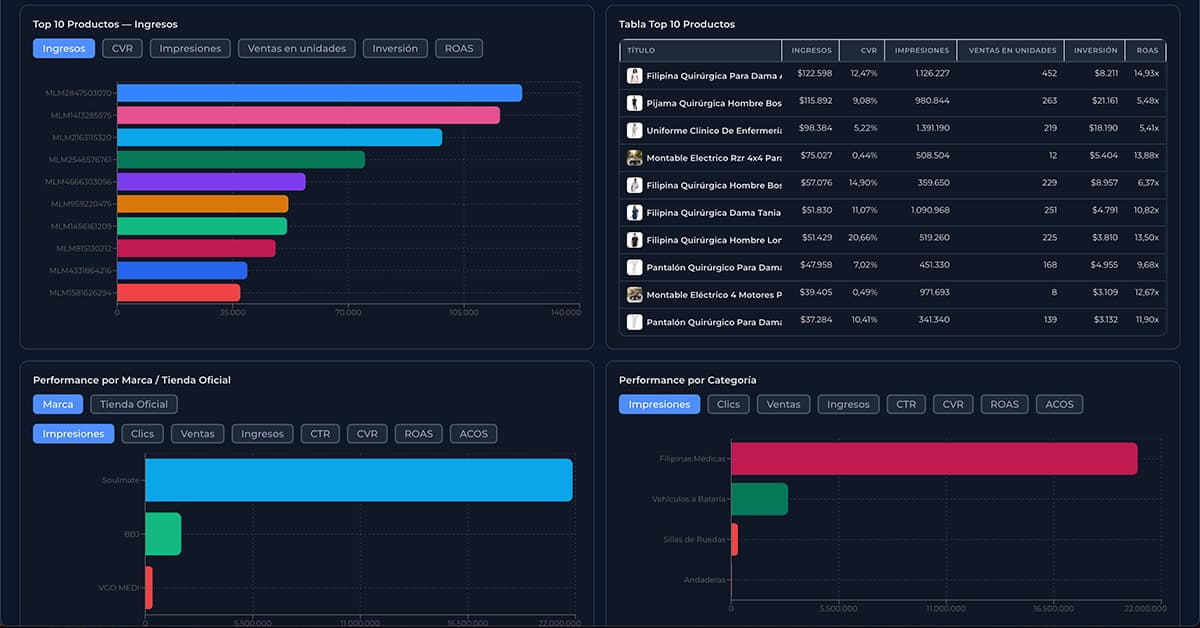Select Ingresos in Performance por Marca

coord(263,434)
